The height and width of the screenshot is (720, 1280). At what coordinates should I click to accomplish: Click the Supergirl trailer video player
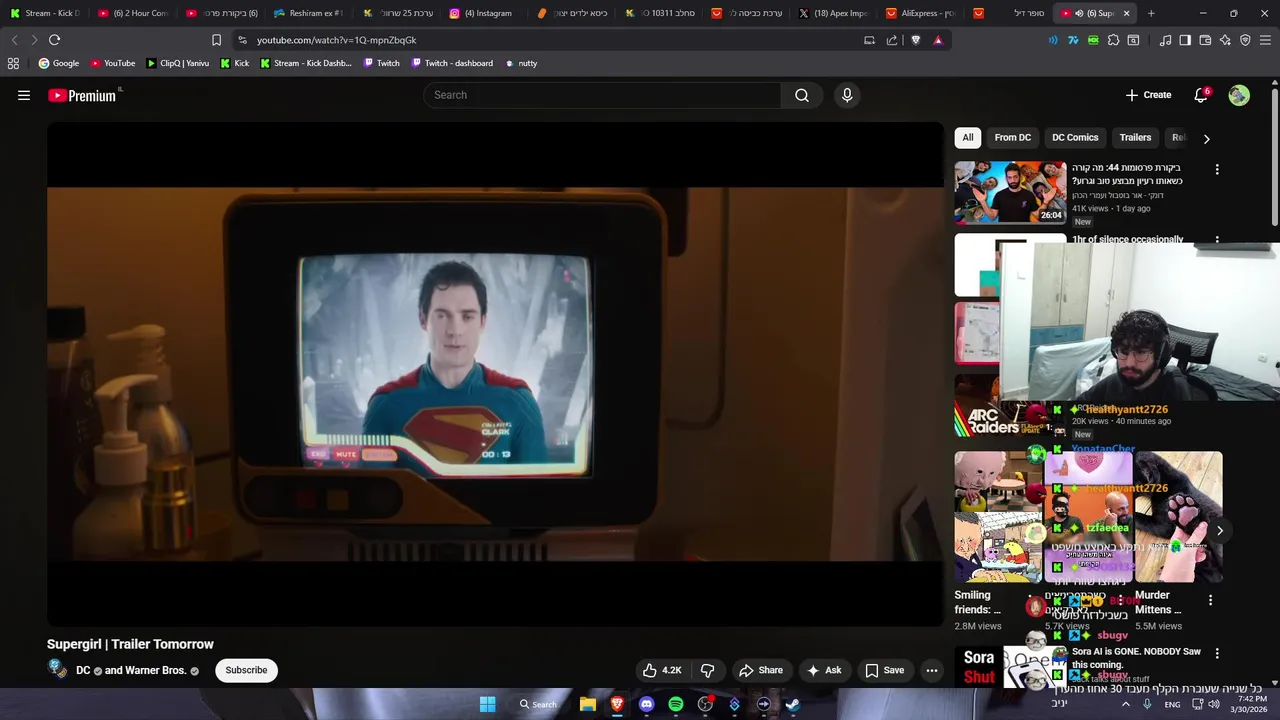point(495,374)
